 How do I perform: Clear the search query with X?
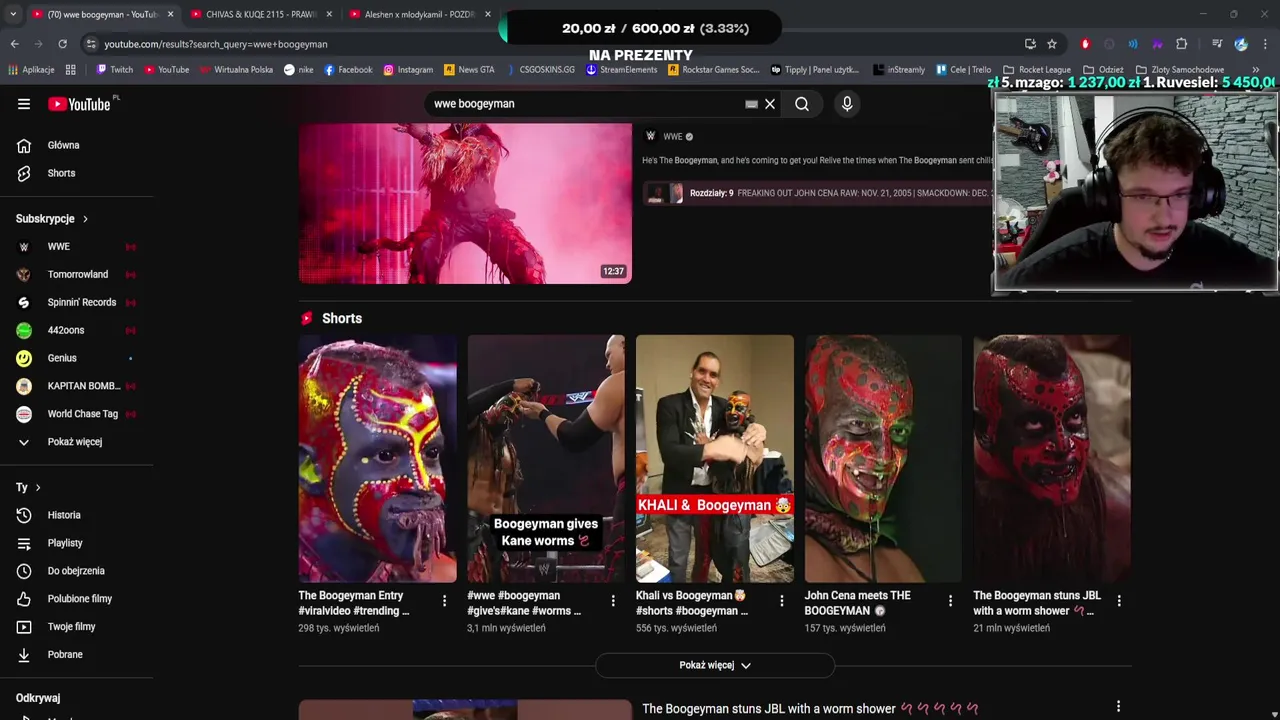[x=770, y=104]
